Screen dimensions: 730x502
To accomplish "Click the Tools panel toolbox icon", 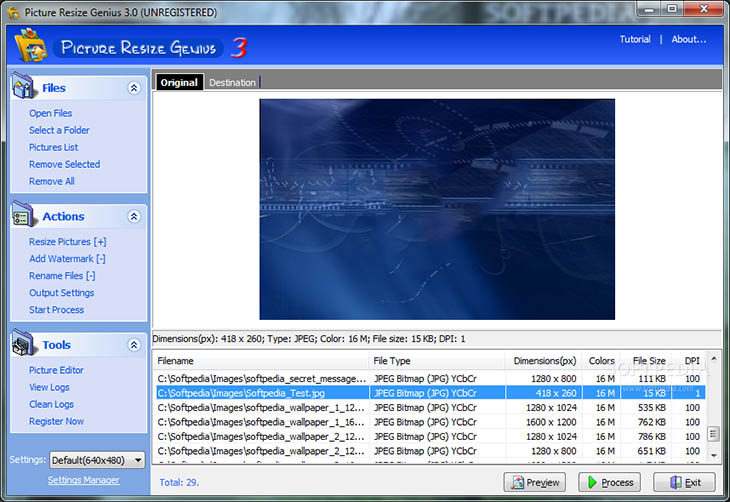I will coord(23,343).
